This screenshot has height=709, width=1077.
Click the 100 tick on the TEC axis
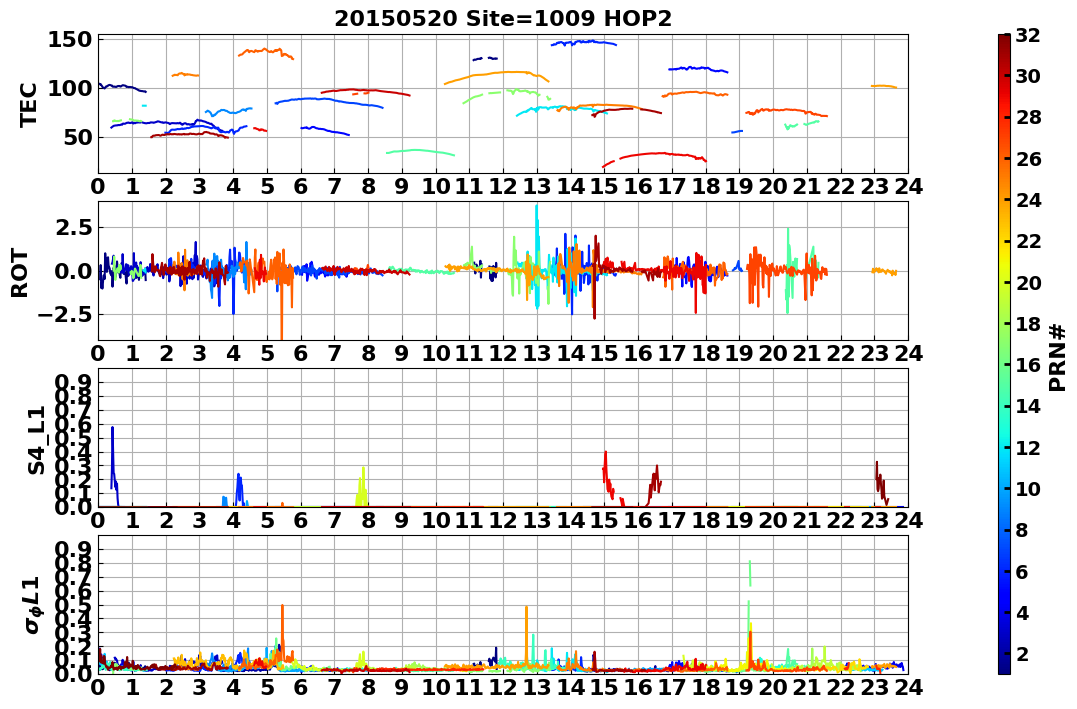tap(70, 88)
